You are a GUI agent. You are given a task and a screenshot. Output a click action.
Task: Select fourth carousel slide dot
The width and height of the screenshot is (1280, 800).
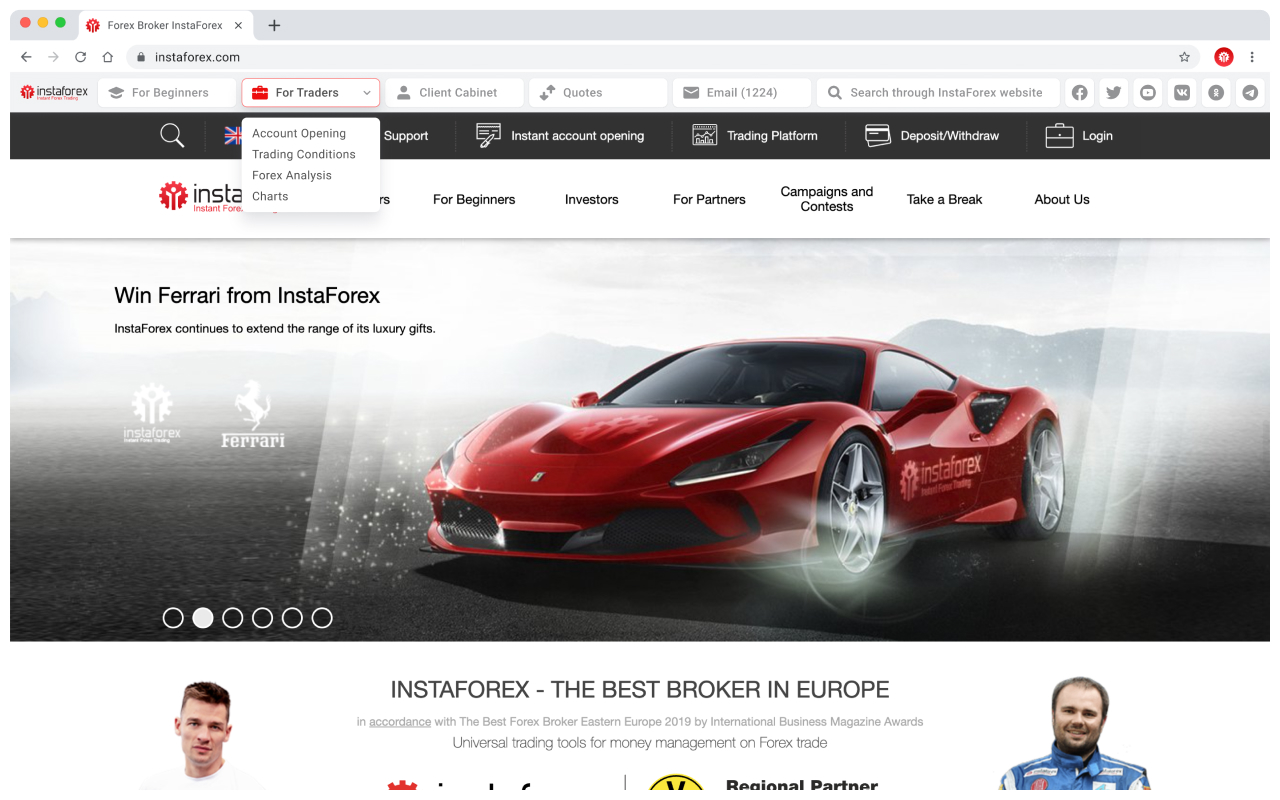262,618
